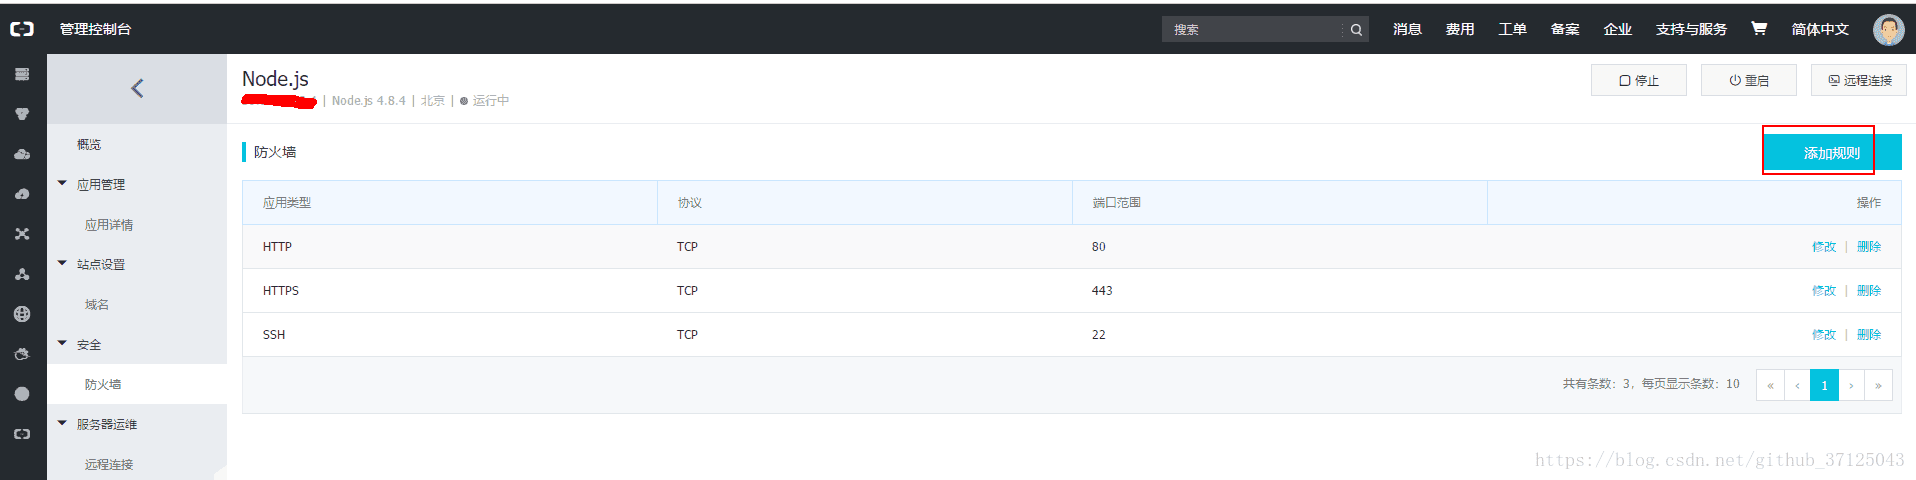Open the three-node cluster icon in left rail
This screenshot has width=1916, height=480.
click(x=22, y=274)
